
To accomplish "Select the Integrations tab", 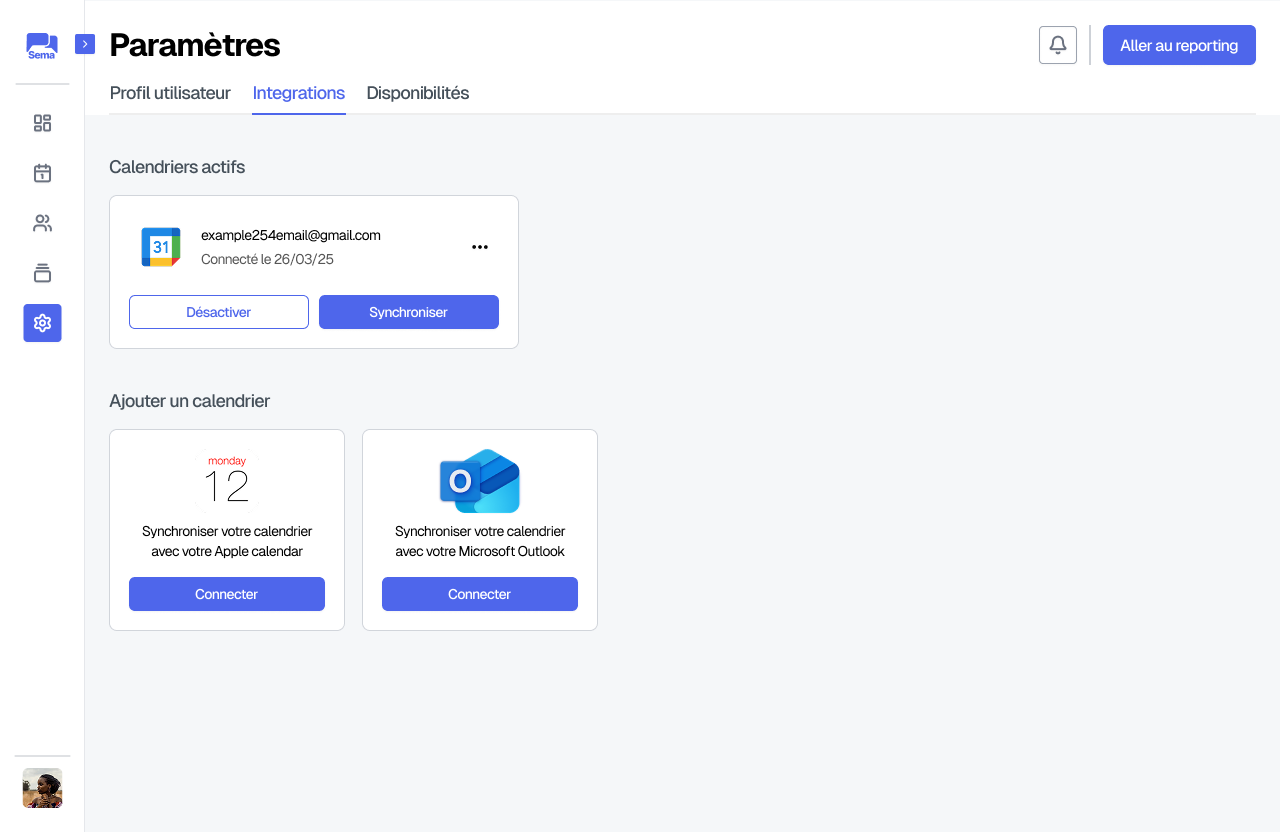I will pos(298,93).
